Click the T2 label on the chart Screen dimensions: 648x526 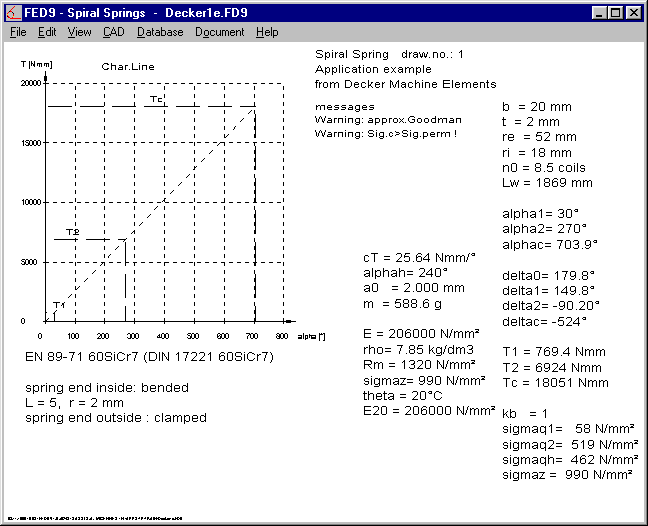click(x=72, y=232)
